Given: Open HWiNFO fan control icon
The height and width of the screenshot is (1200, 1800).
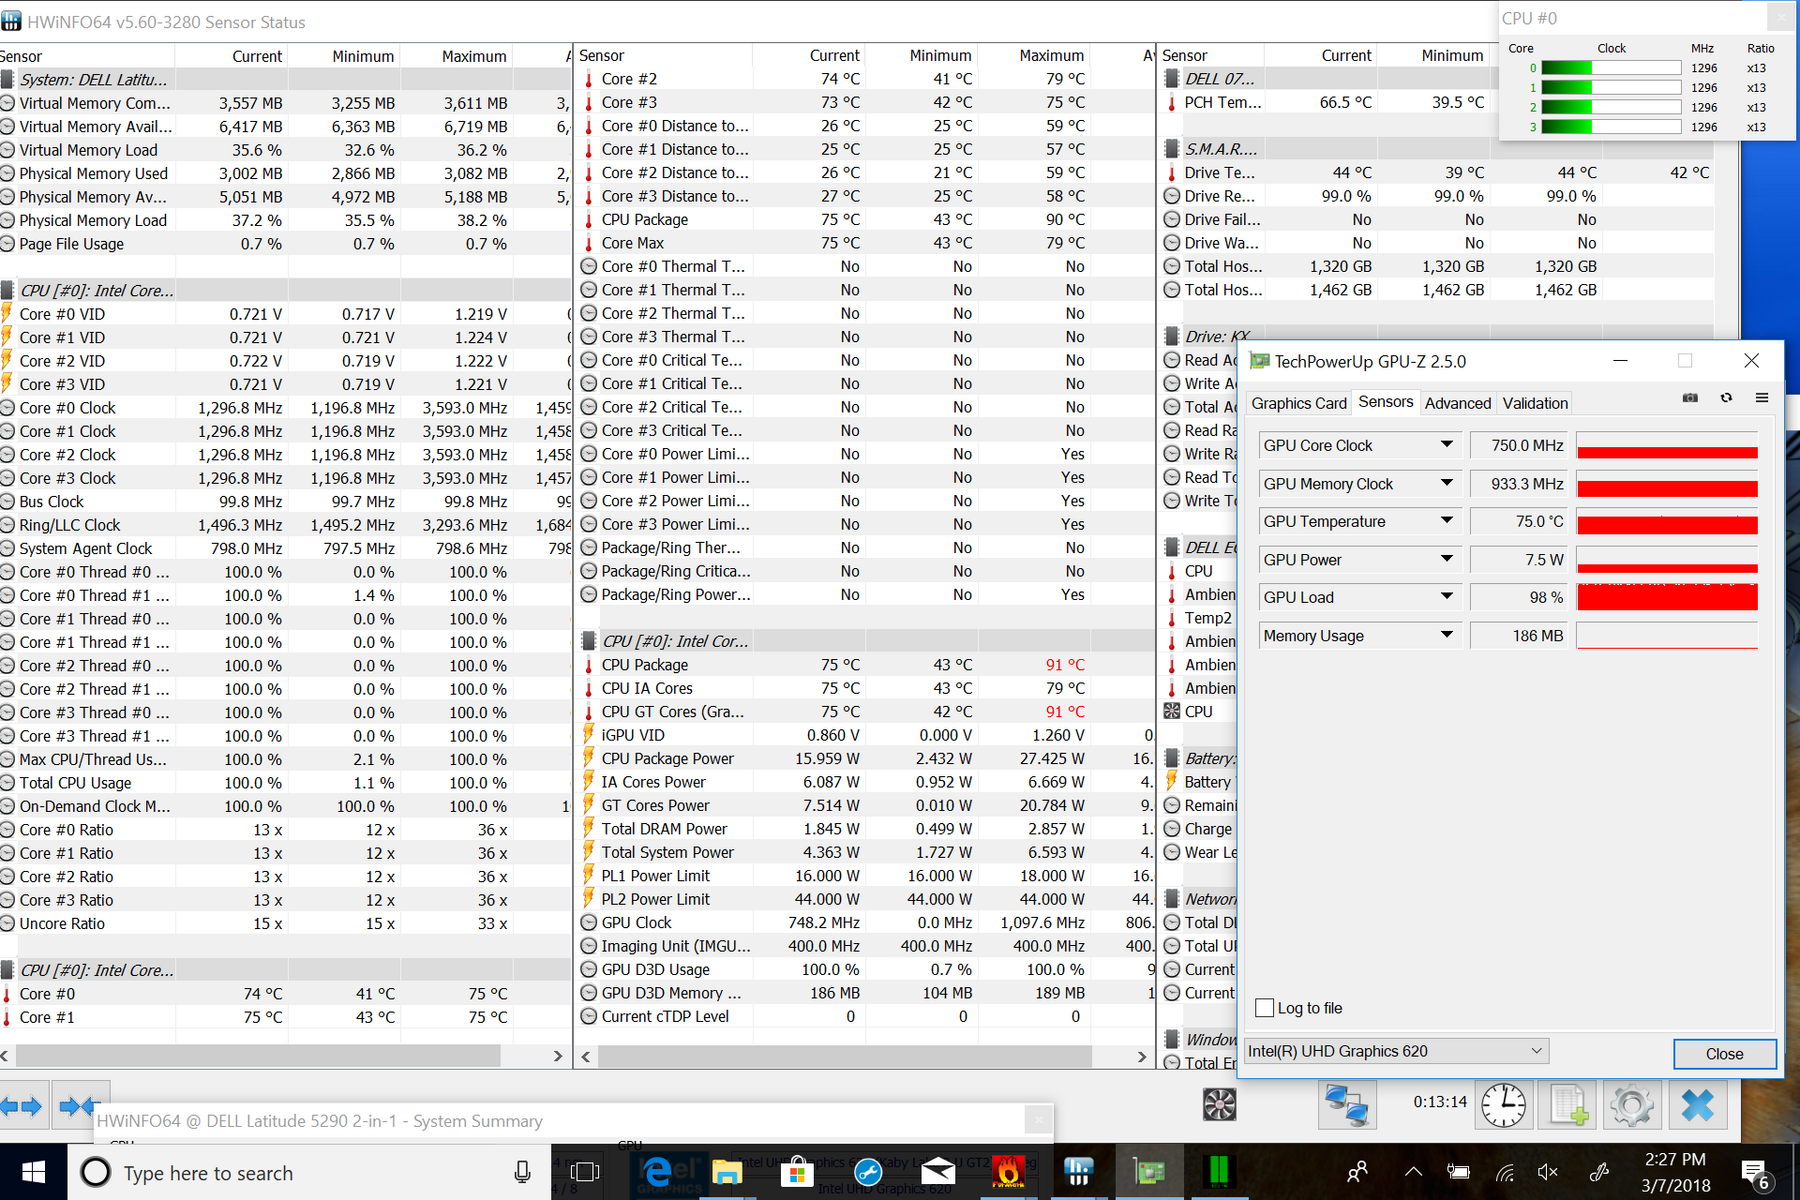Looking at the screenshot, I should click(x=1219, y=1104).
